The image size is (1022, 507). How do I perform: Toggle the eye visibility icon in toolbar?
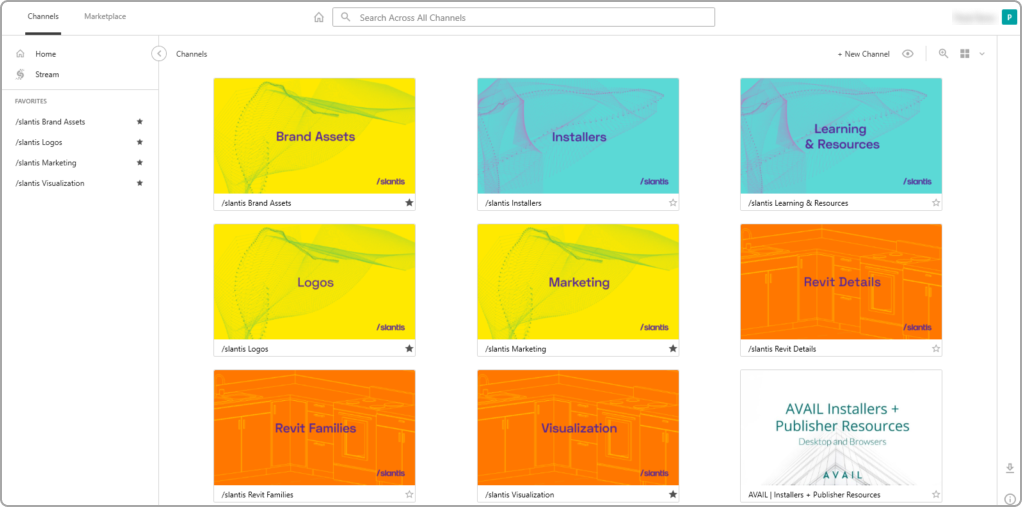pyautogui.click(x=907, y=54)
